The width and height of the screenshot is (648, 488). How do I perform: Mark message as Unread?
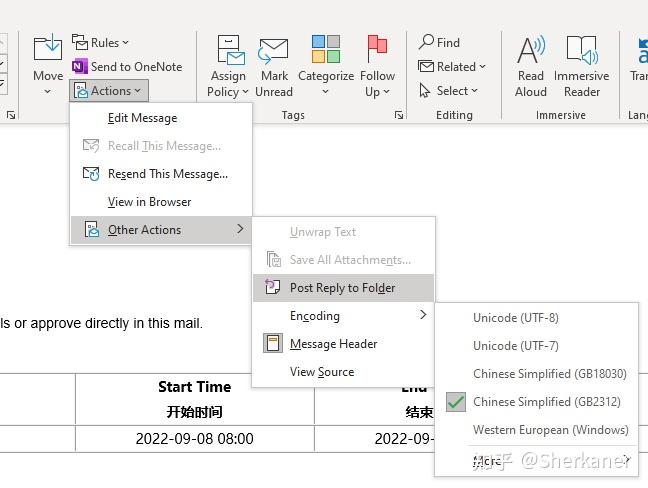pos(274,66)
